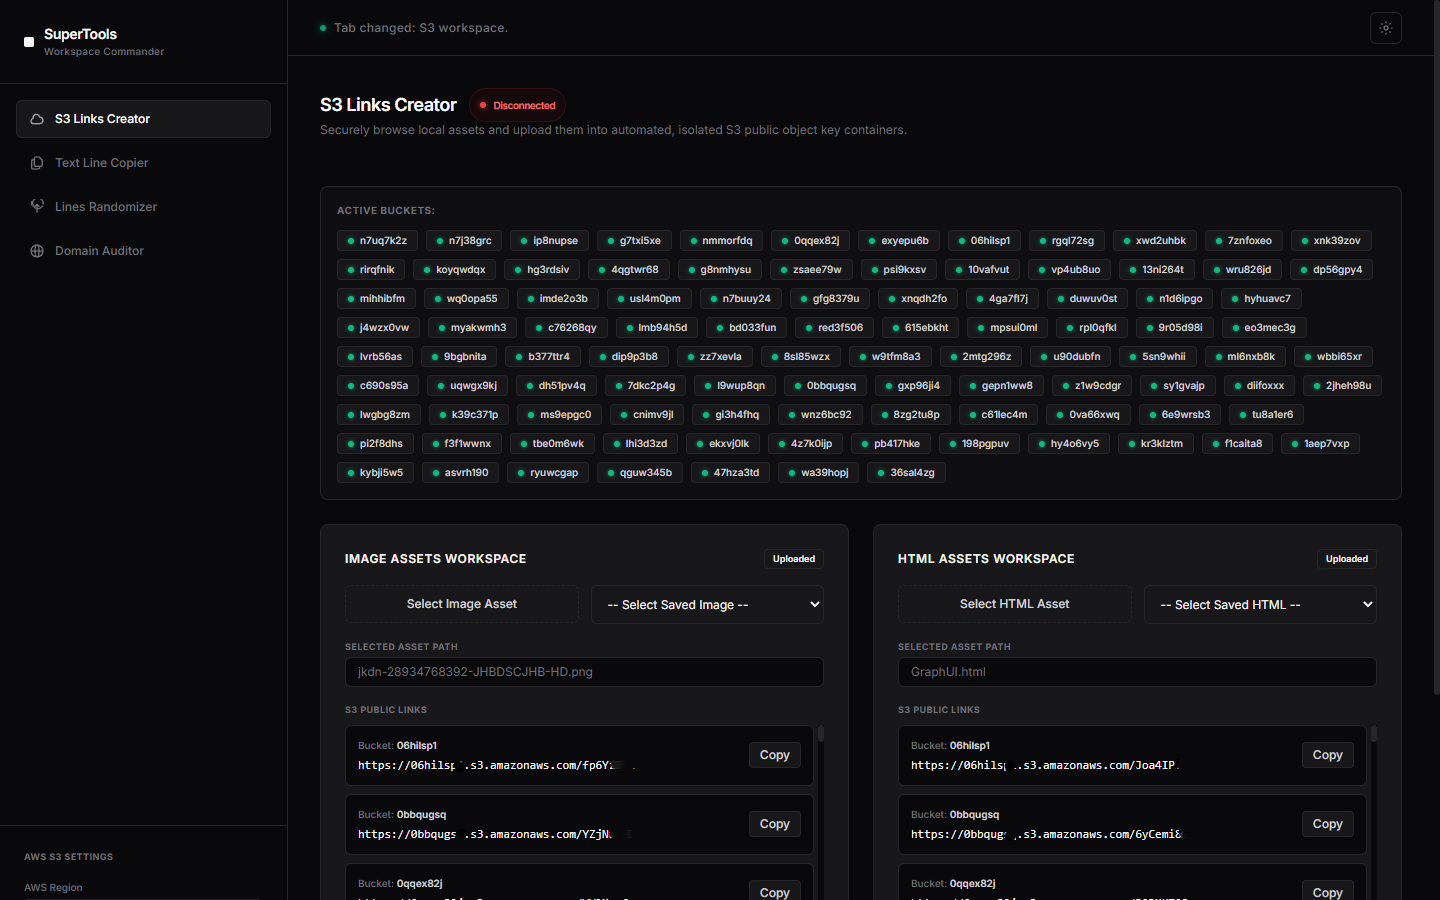Select the kybji5w5 bucket chip

point(375,472)
